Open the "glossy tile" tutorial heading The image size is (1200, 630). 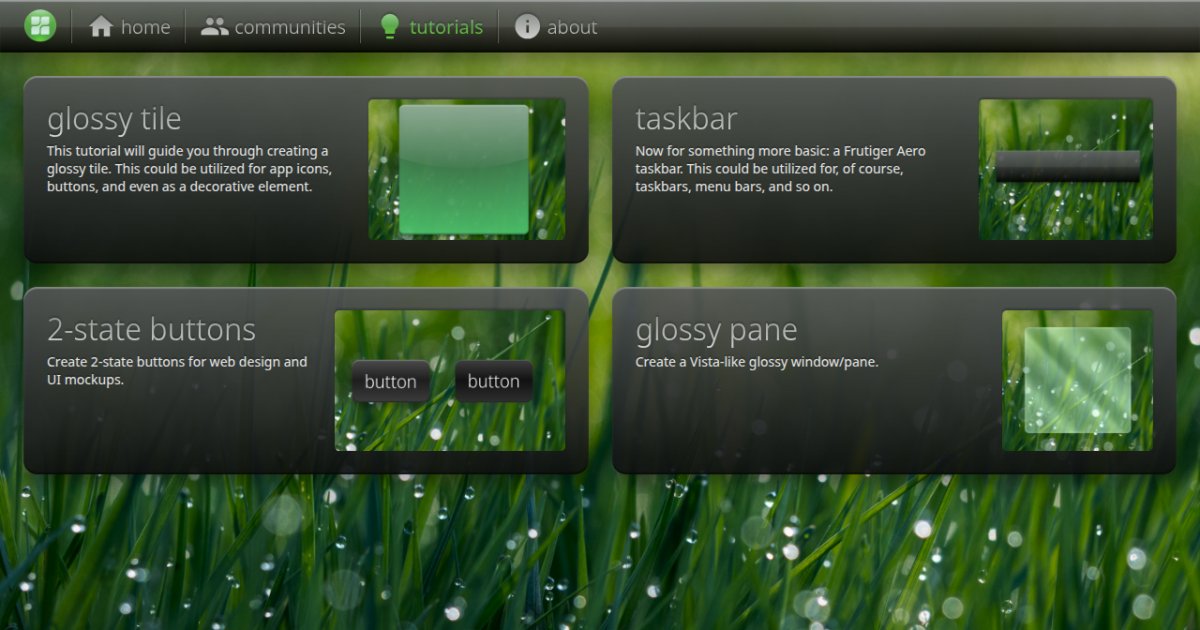point(114,119)
